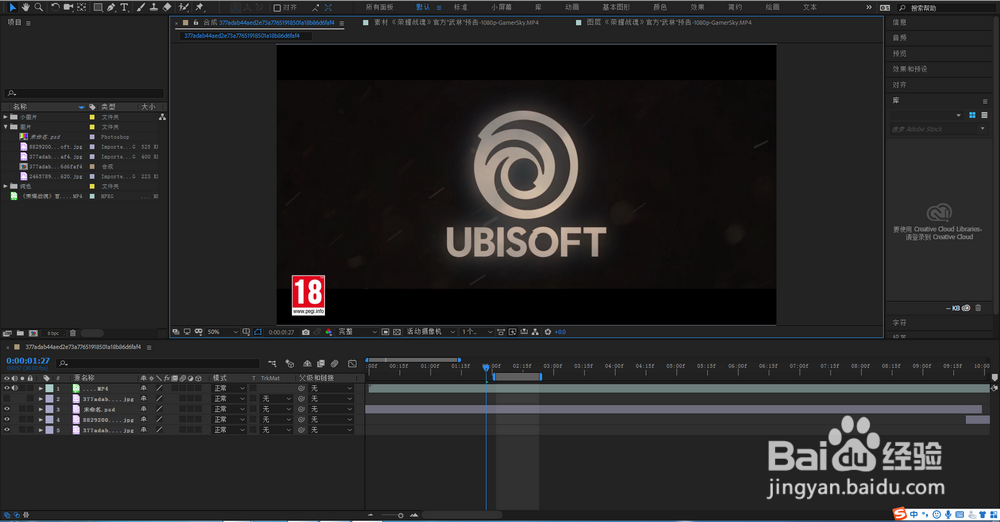Open the 音频 panel
Viewport: 1000px width, 522px height.
coord(899,38)
